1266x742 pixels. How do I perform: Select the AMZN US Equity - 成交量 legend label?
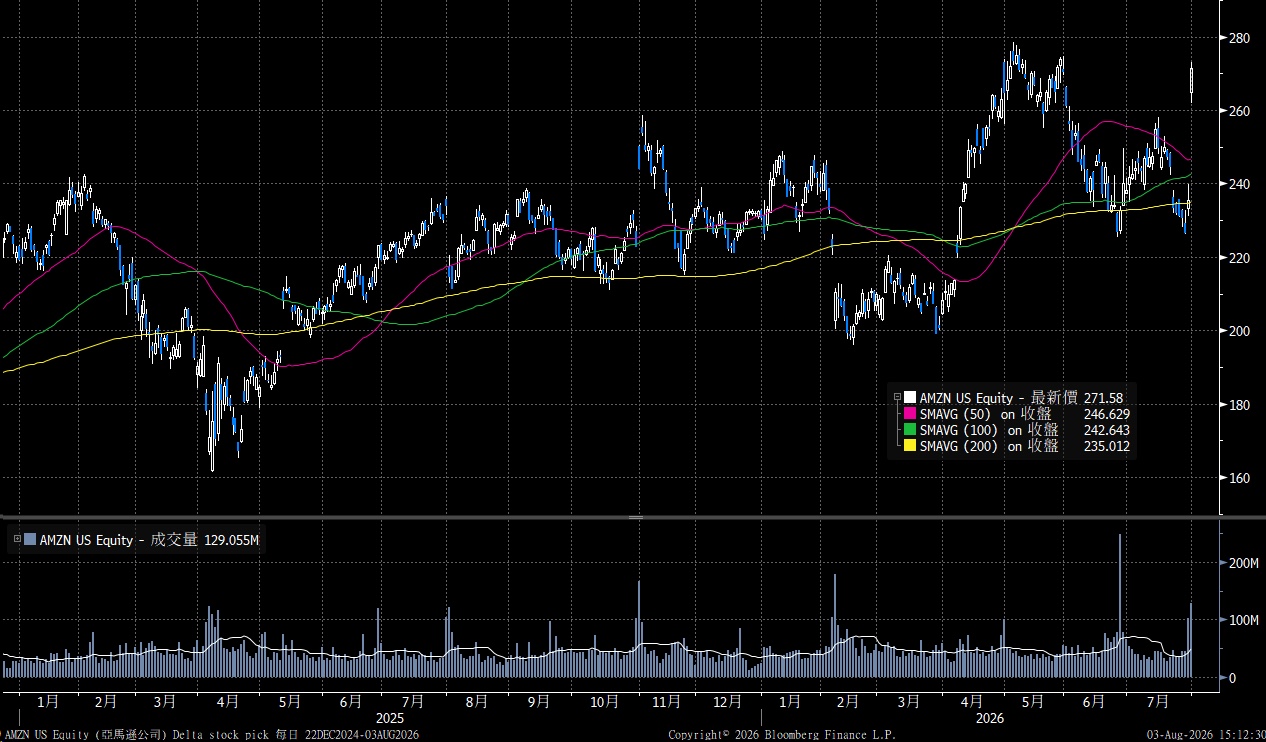tap(120, 540)
